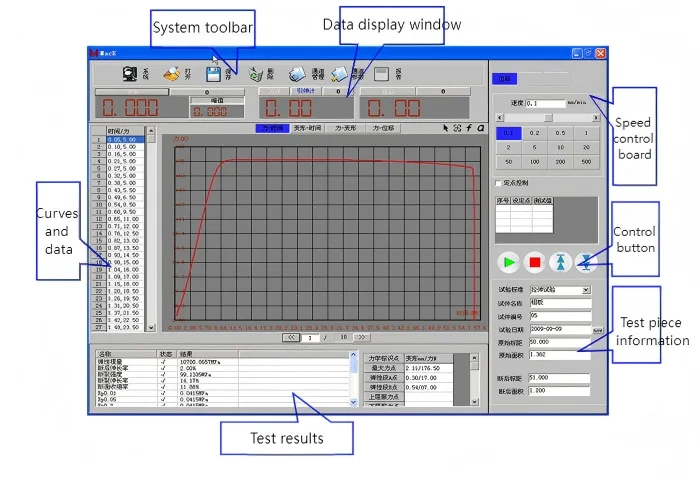Select the blue displacement tab in right panel
Image resolution: width=700 pixels, height=480 pixels.
click(504, 79)
